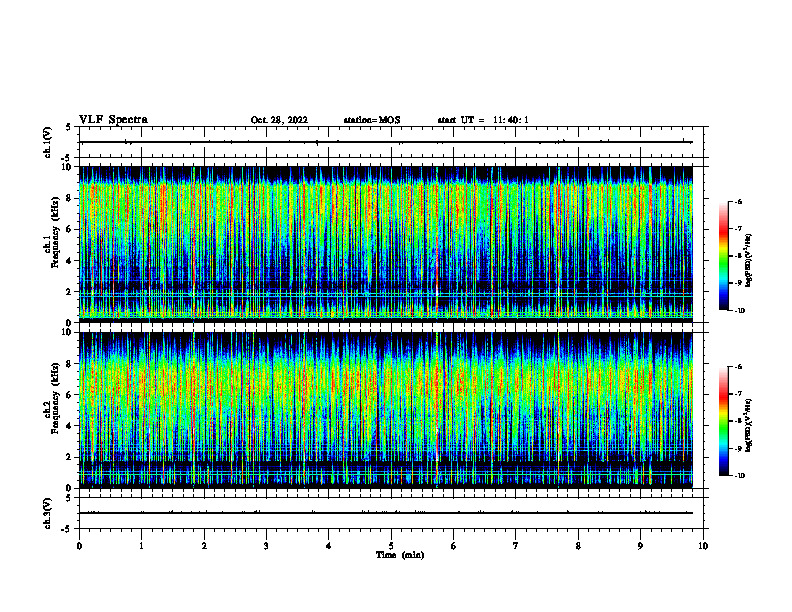The height and width of the screenshot is (612, 792).
Task: Click the "-6" label on ch.1 colorbar
Action: (x=738, y=202)
